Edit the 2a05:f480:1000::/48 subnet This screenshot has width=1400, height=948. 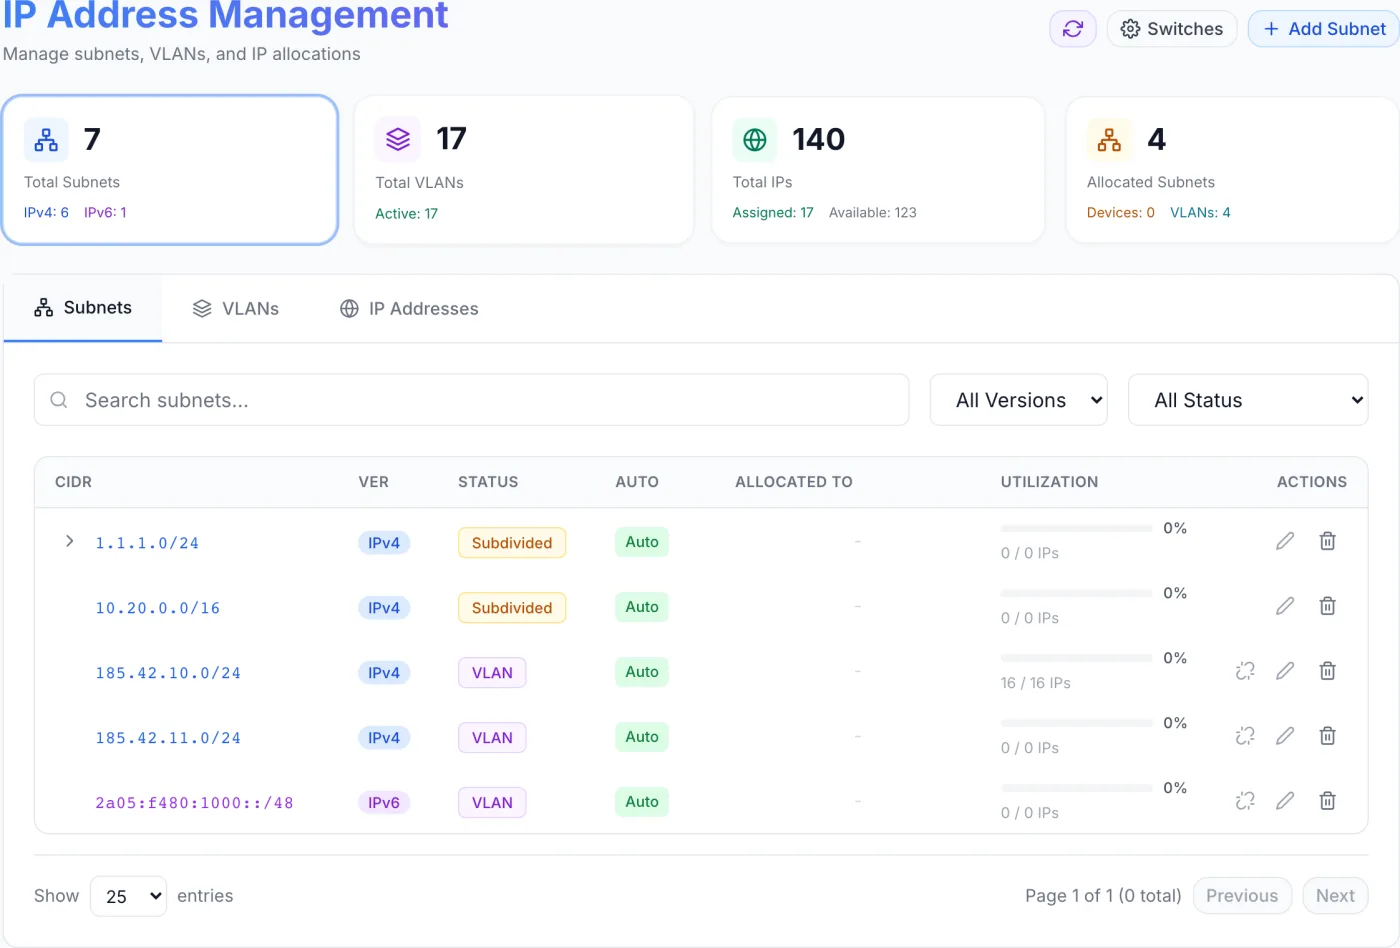(x=1285, y=801)
